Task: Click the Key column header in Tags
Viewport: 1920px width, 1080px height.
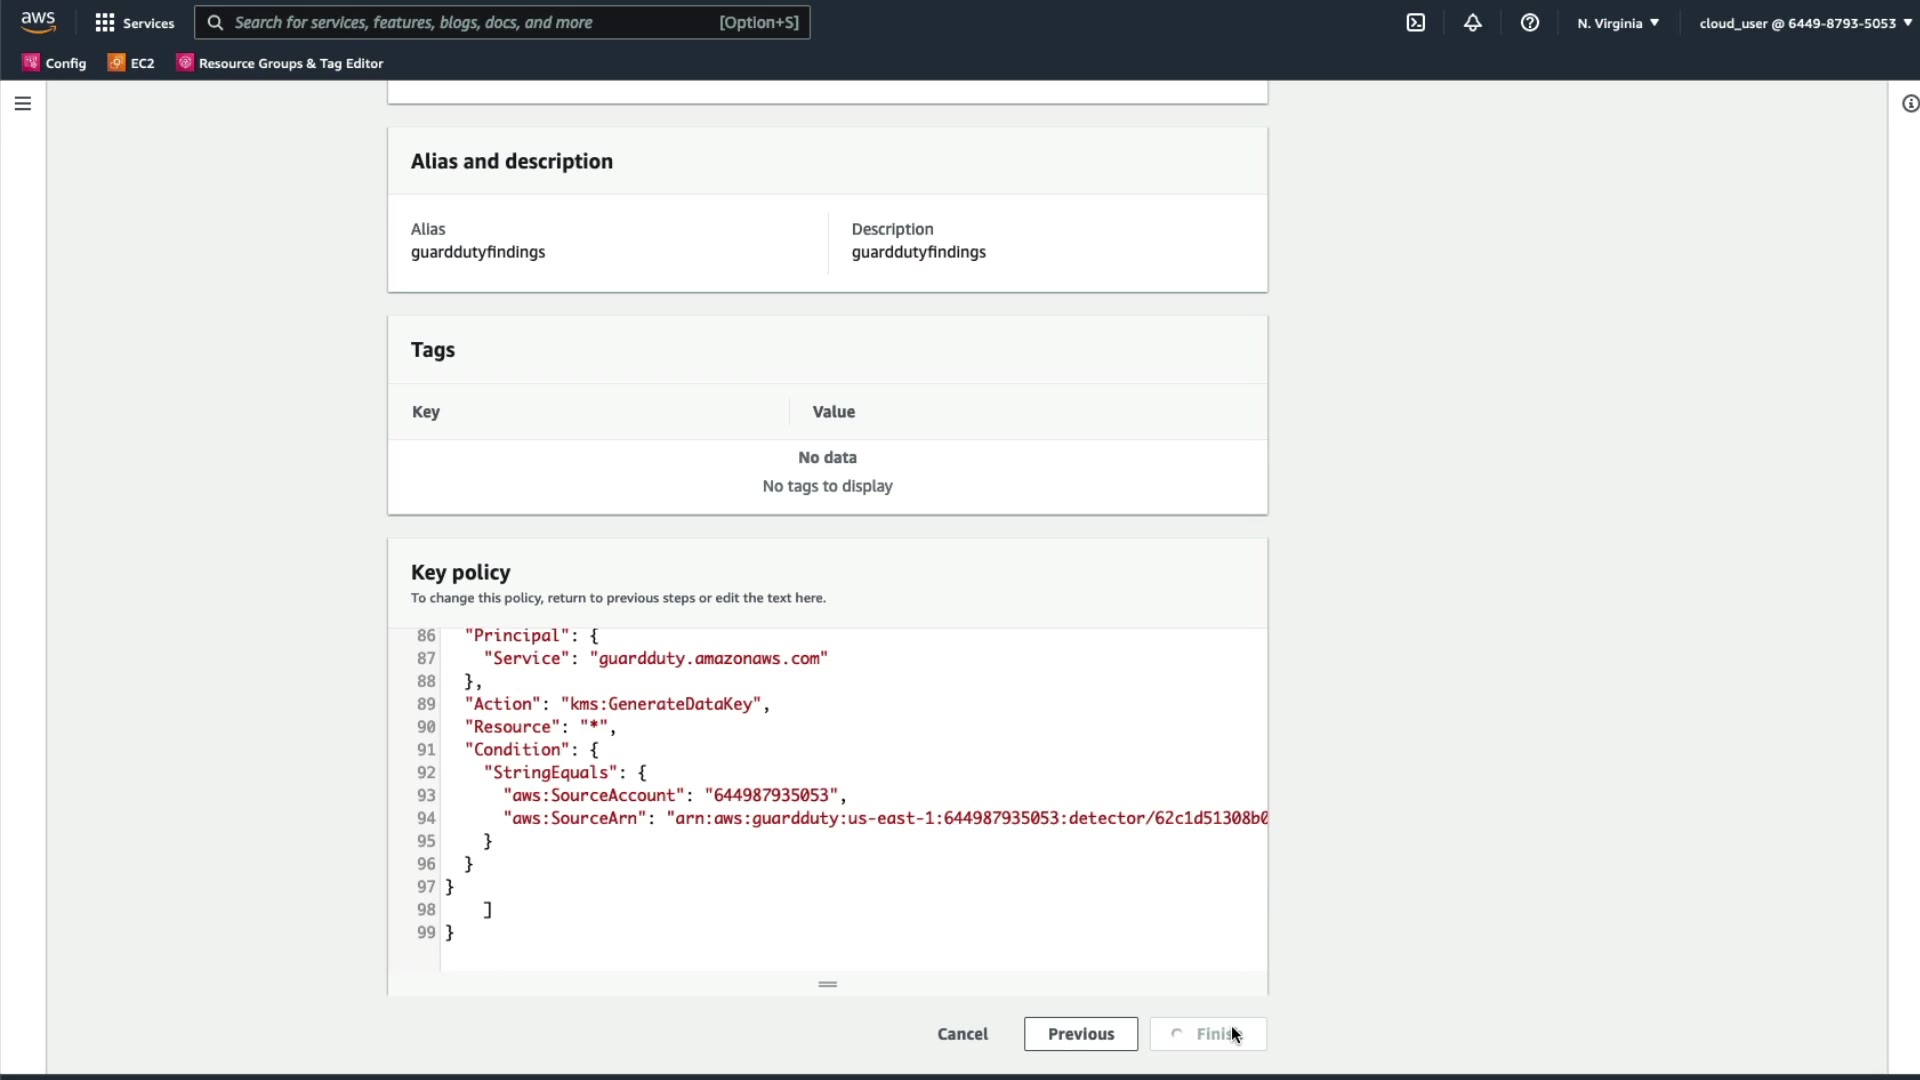Action: (x=426, y=412)
